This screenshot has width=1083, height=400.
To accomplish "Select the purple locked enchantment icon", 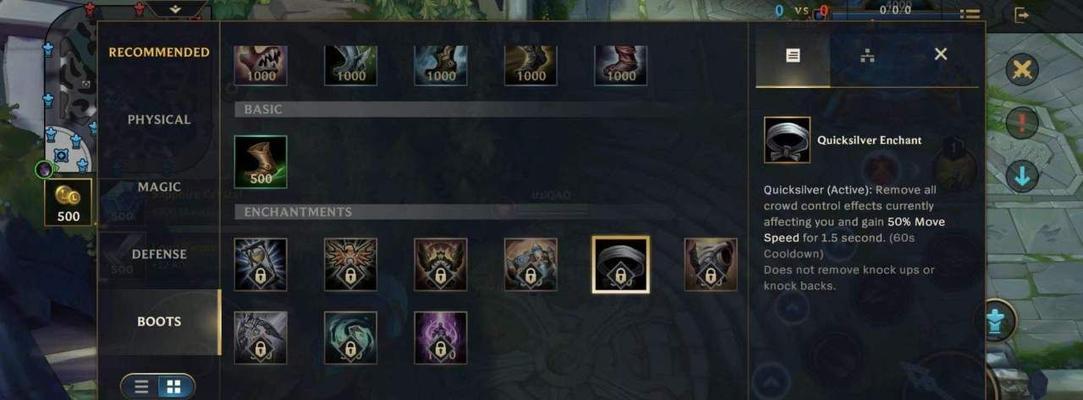I will point(440,337).
